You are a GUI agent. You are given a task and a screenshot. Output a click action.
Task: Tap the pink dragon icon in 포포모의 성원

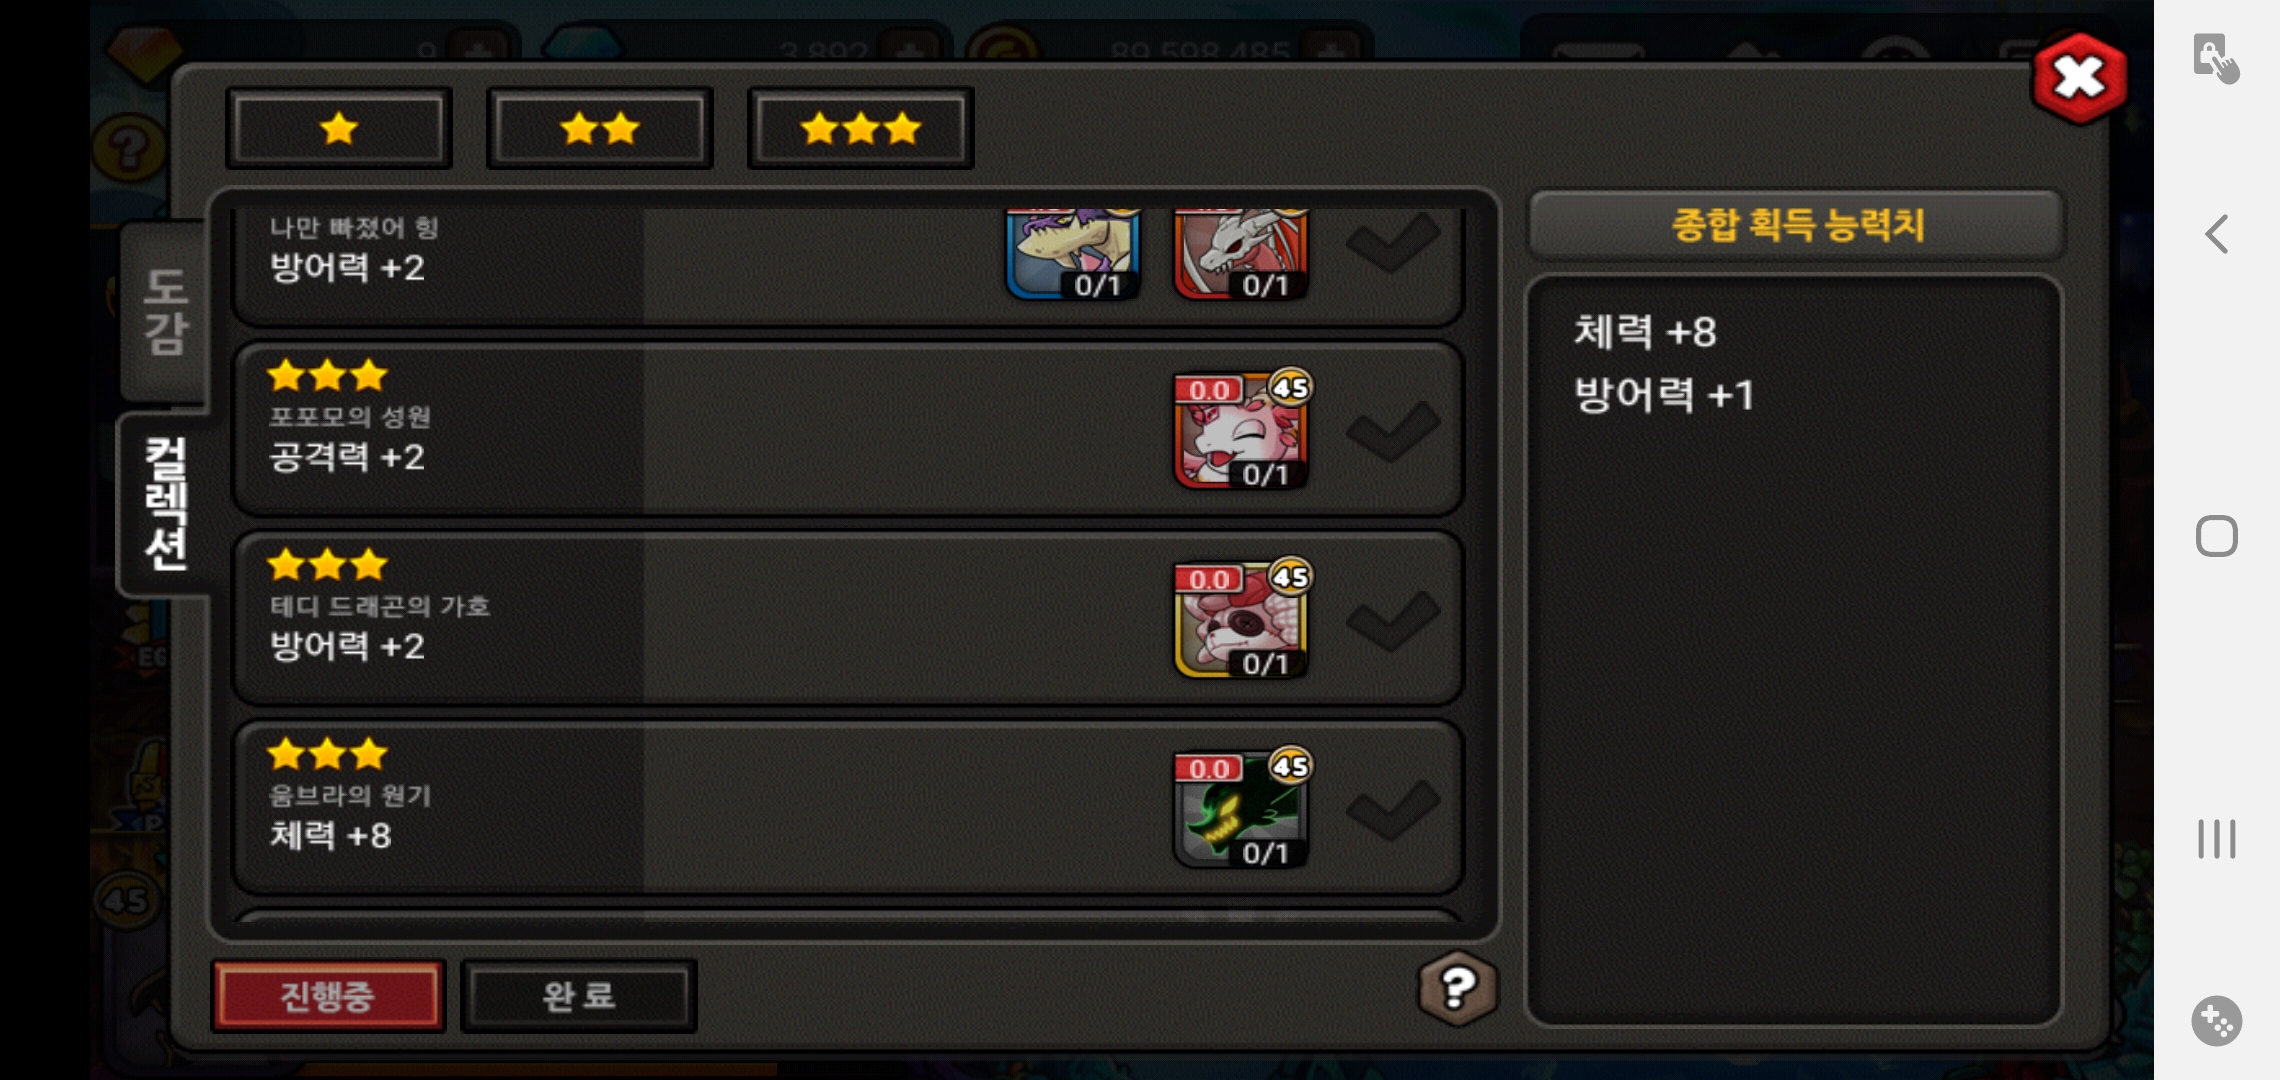pos(1241,431)
